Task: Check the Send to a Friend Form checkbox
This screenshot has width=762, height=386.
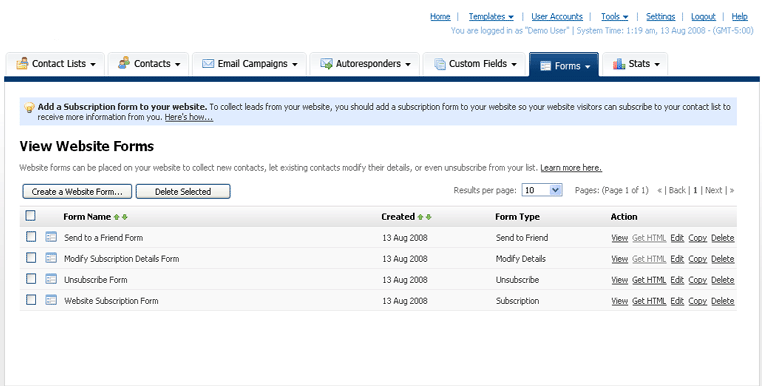Action: [31, 237]
